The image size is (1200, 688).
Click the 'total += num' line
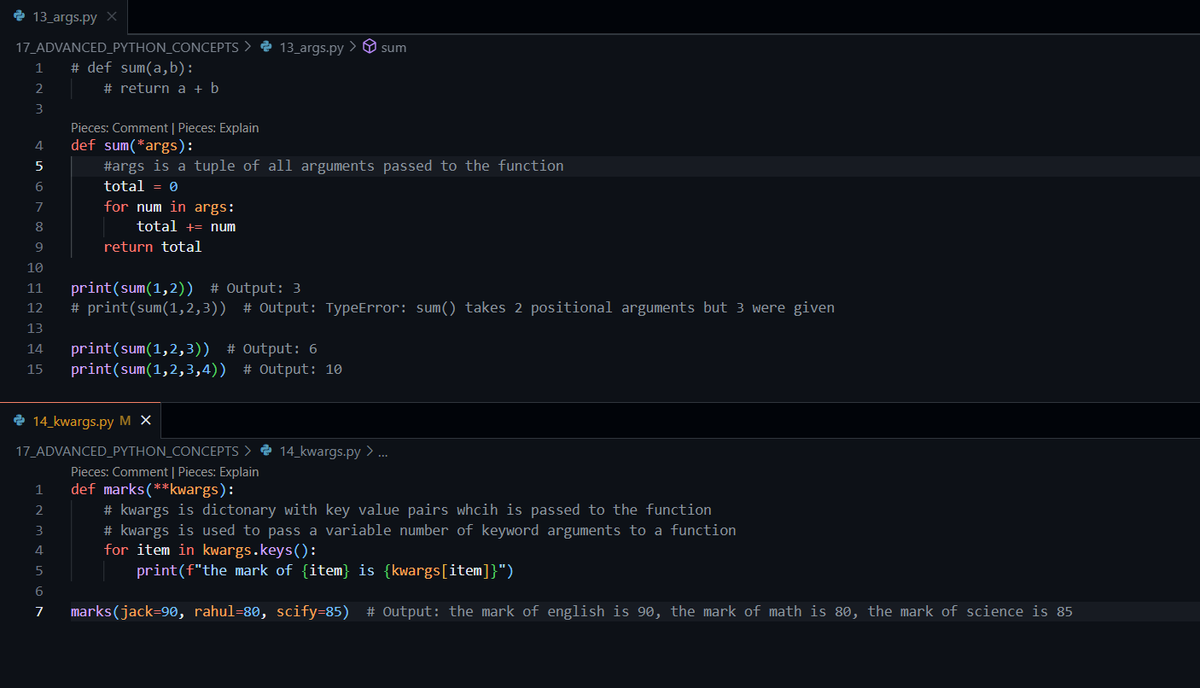point(186,227)
